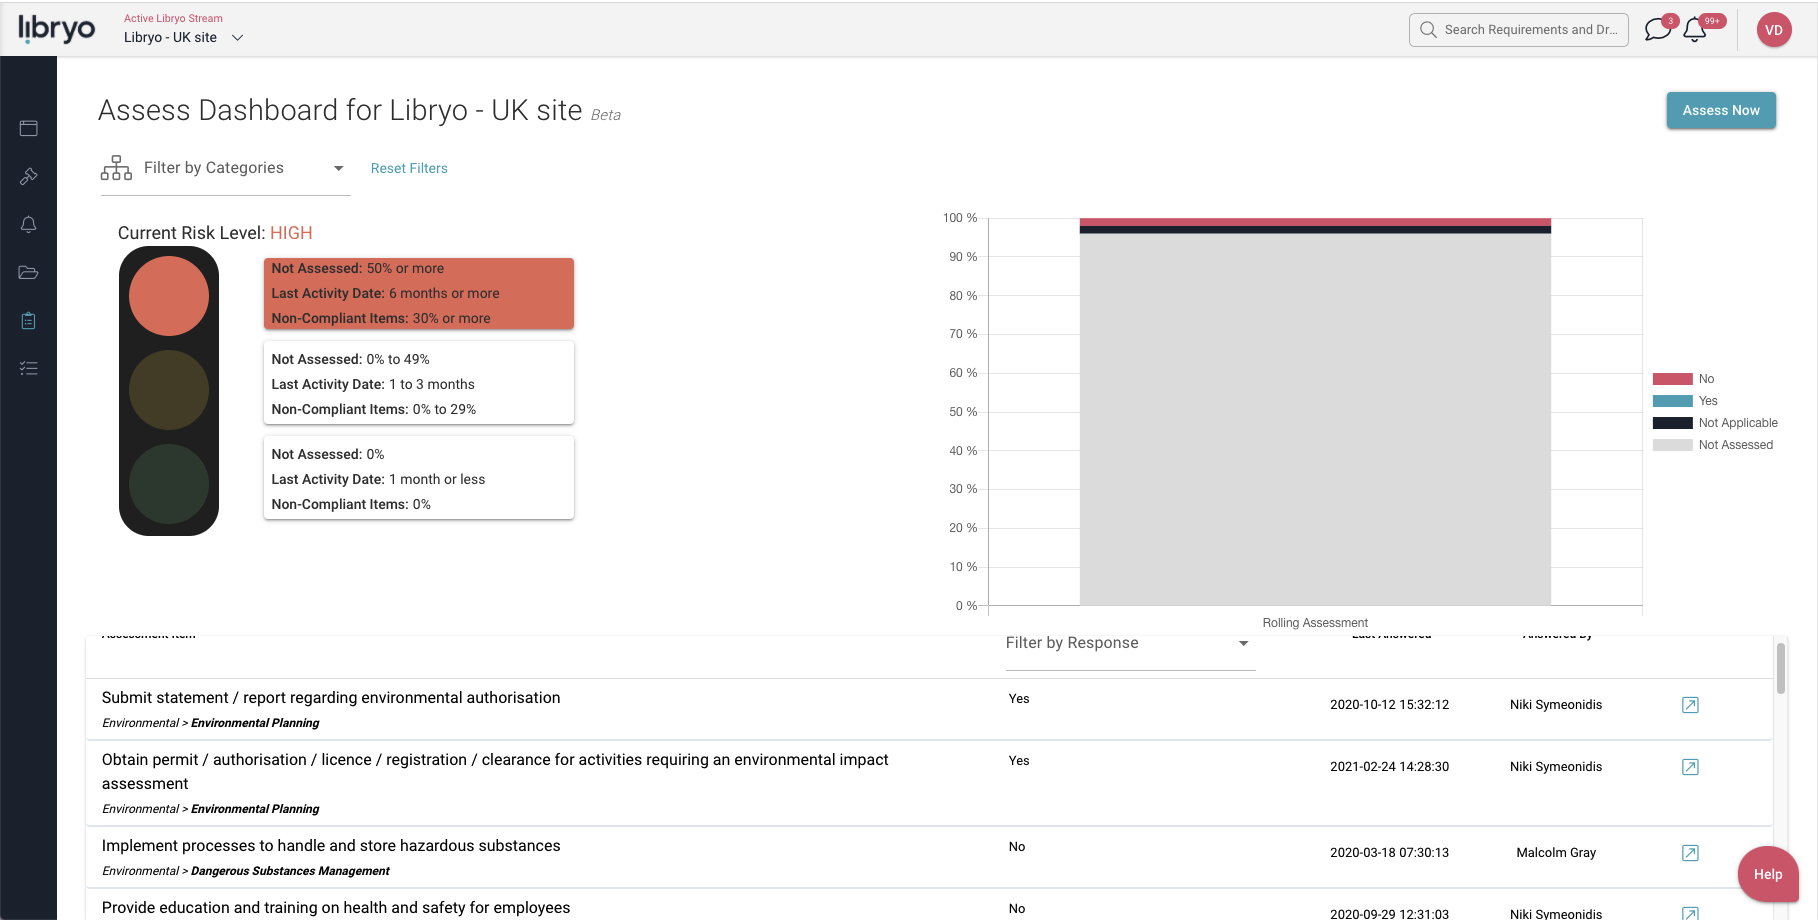Viewport: 1818px width, 920px height.
Task: Open the notifications bell in top bar
Action: [x=1695, y=30]
